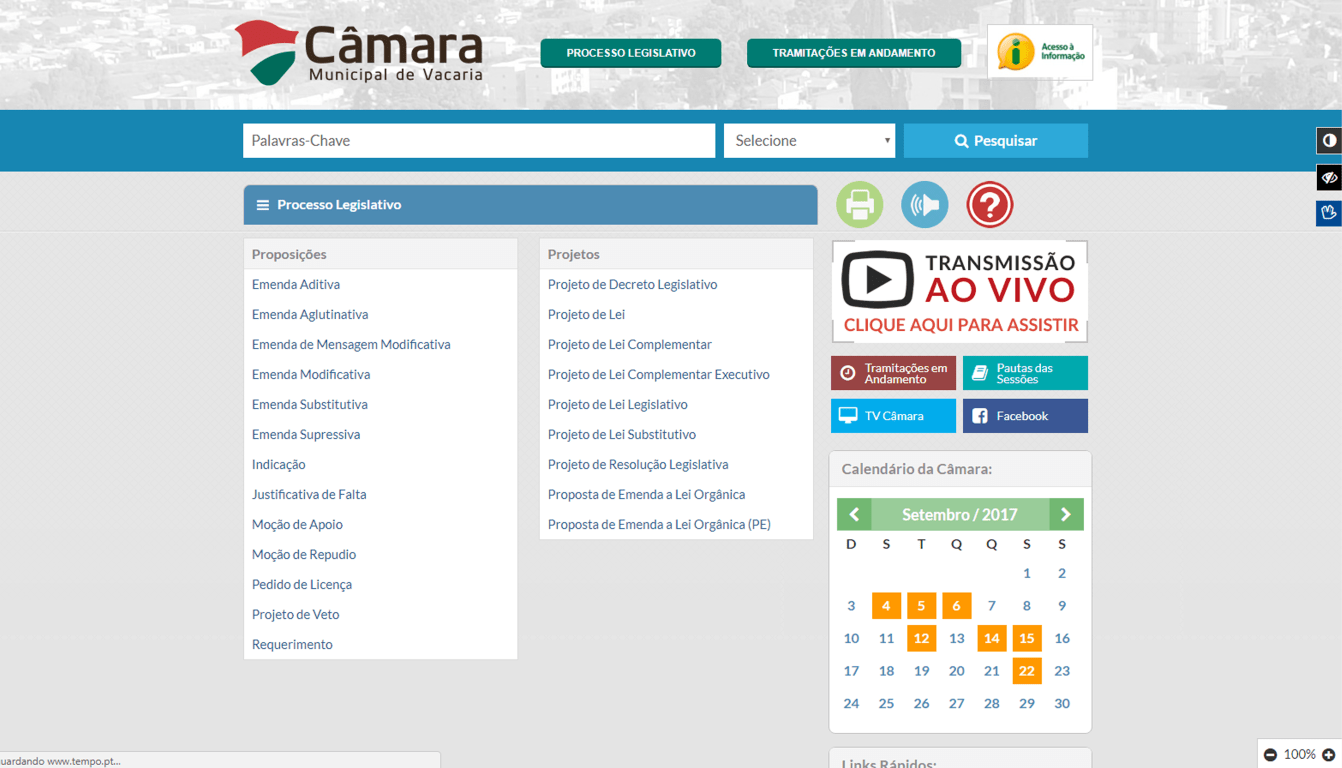Click the blue audio speaker icon
Image resolution: width=1342 pixels, height=768 pixels.
(x=924, y=205)
